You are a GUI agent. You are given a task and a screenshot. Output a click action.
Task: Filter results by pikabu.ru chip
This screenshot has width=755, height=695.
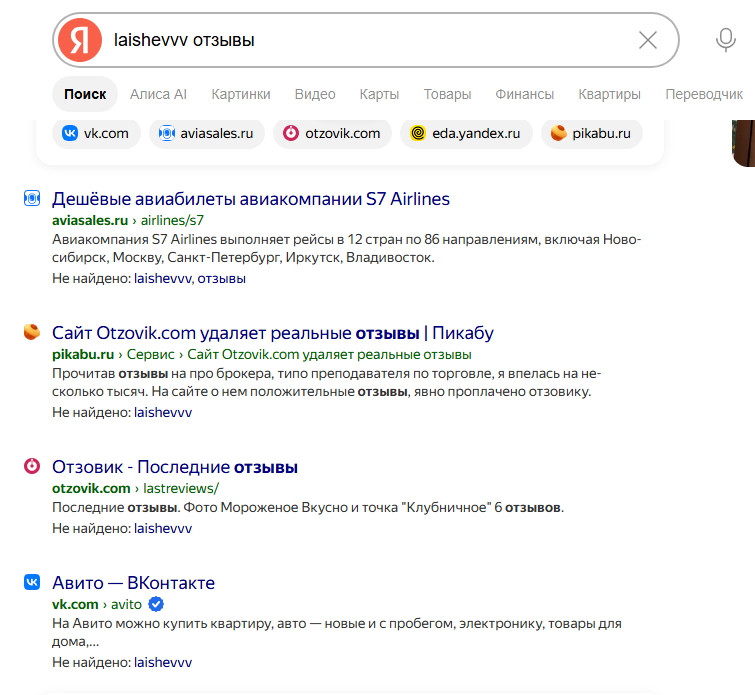click(x=592, y=133)
